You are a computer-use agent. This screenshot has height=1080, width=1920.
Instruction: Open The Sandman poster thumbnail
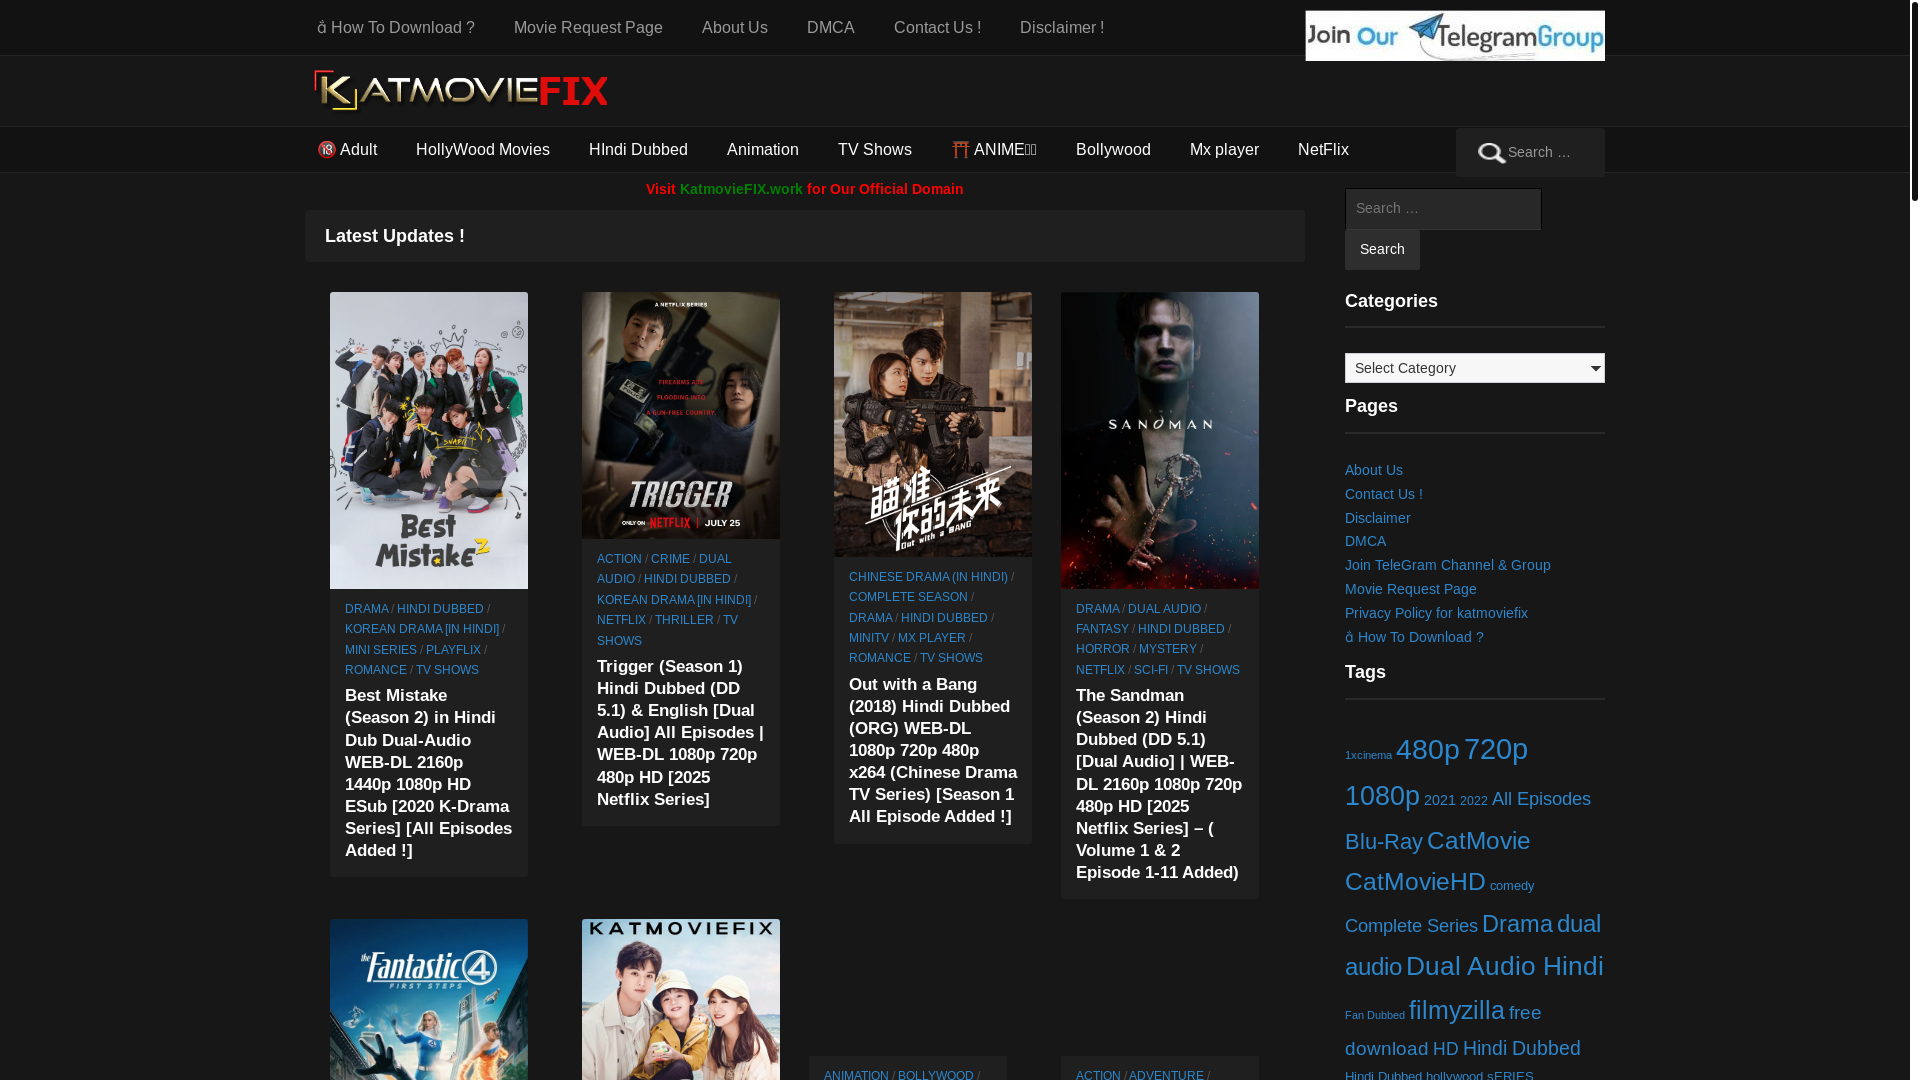1160,440
